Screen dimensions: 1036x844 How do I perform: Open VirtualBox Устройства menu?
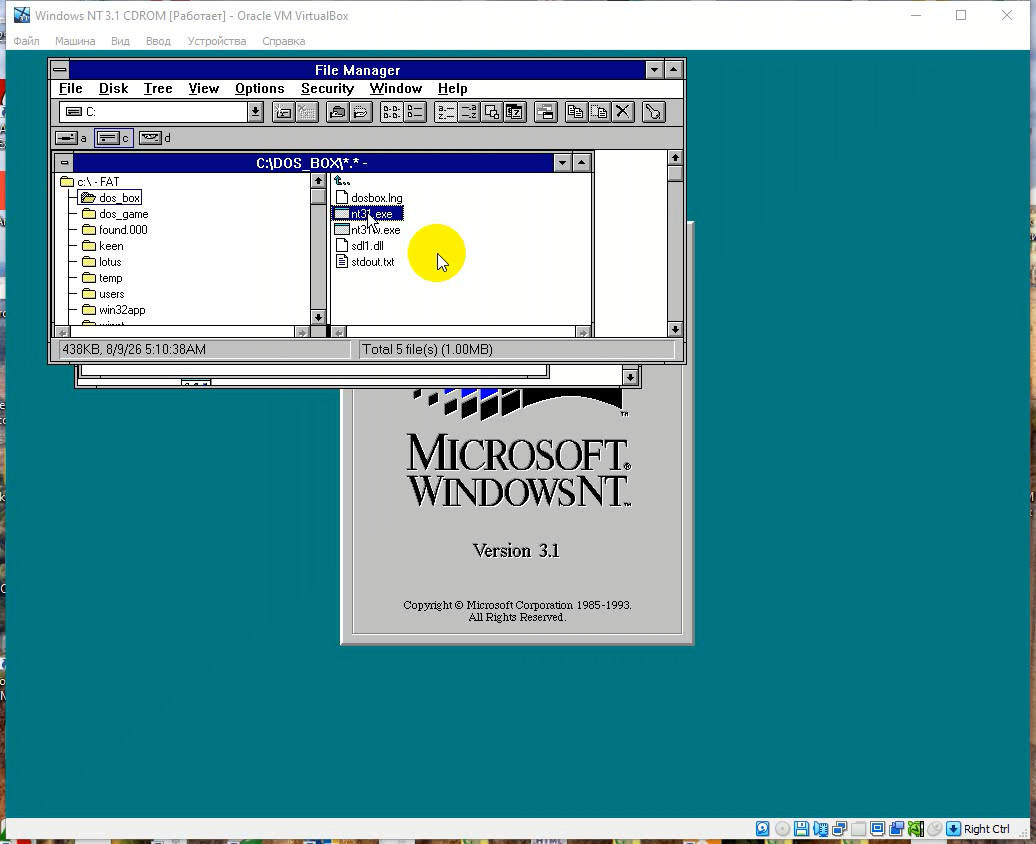click(217, 41)
